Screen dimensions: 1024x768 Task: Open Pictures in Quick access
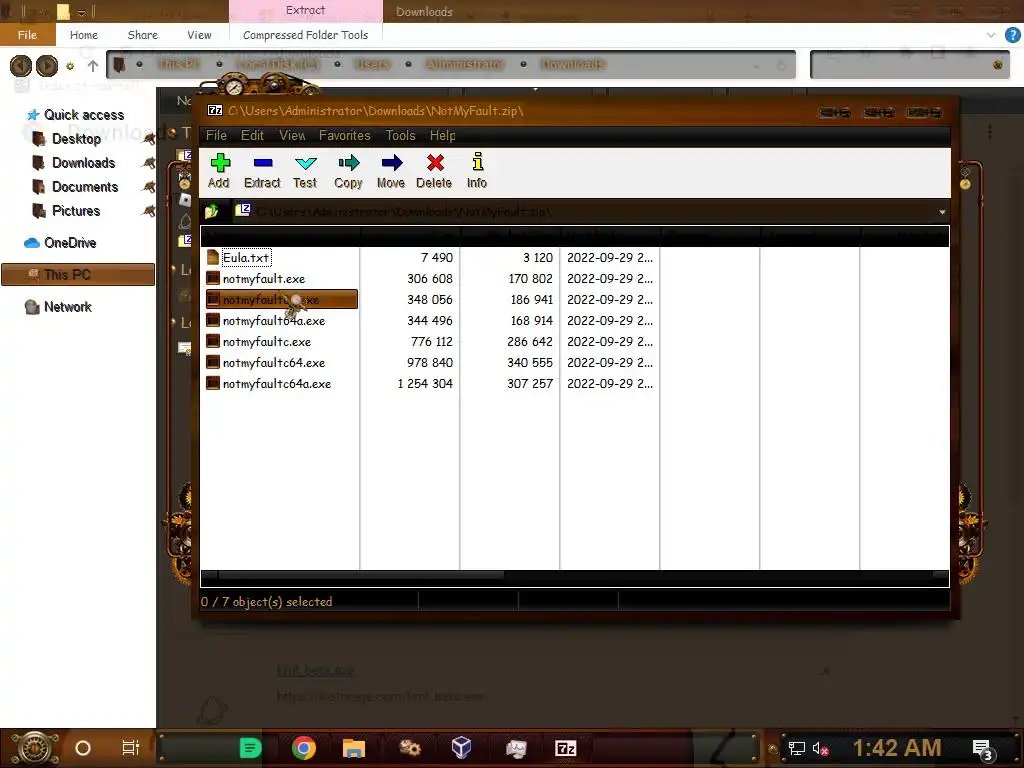(x=76, y=211)
